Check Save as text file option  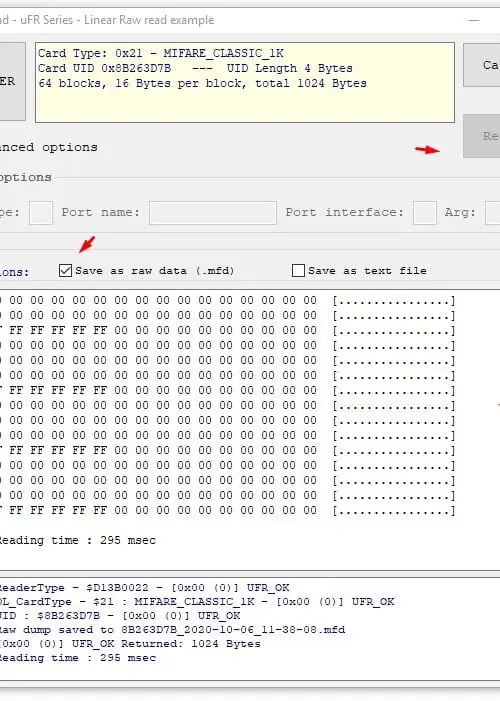coord(298,270)
